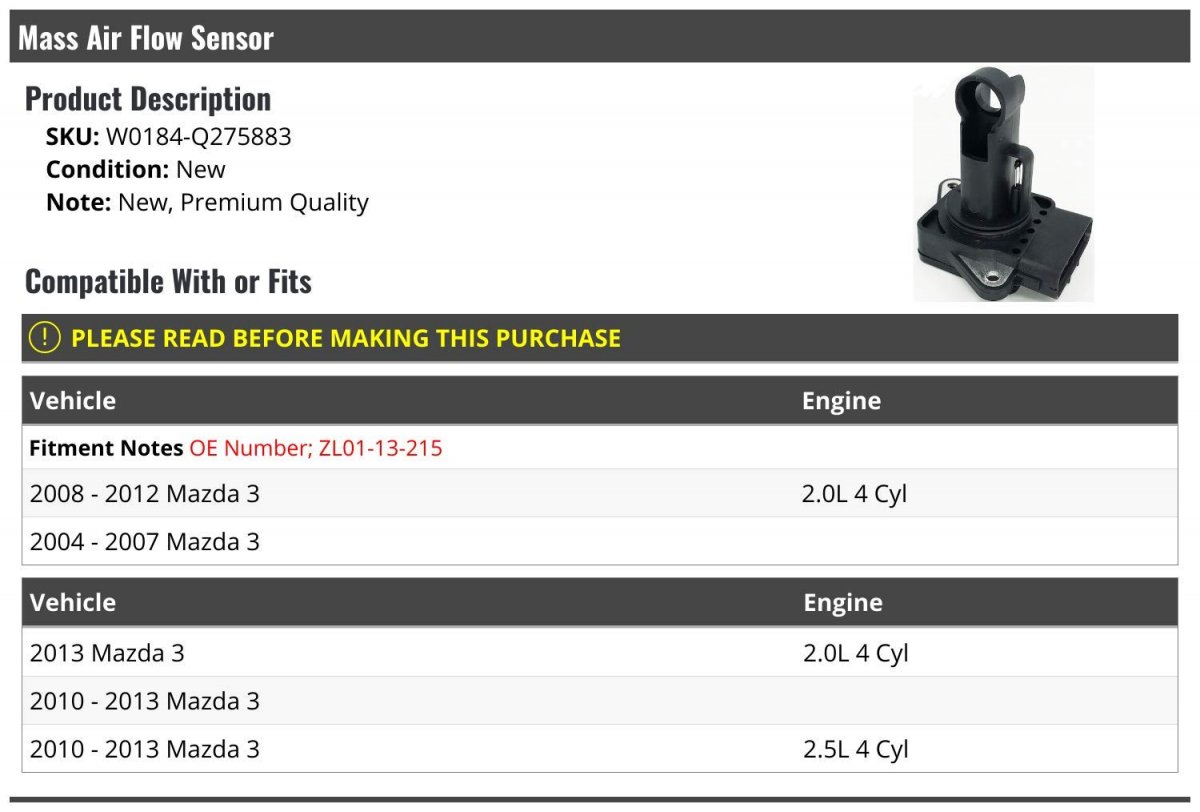Click the 2010 - 2013 Mazda 3 2.5L row

pos(600,749)
